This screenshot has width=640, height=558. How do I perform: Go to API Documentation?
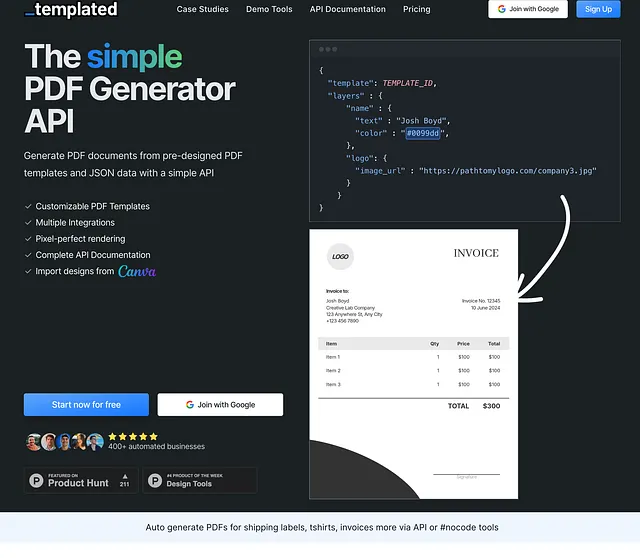(347, 9)
